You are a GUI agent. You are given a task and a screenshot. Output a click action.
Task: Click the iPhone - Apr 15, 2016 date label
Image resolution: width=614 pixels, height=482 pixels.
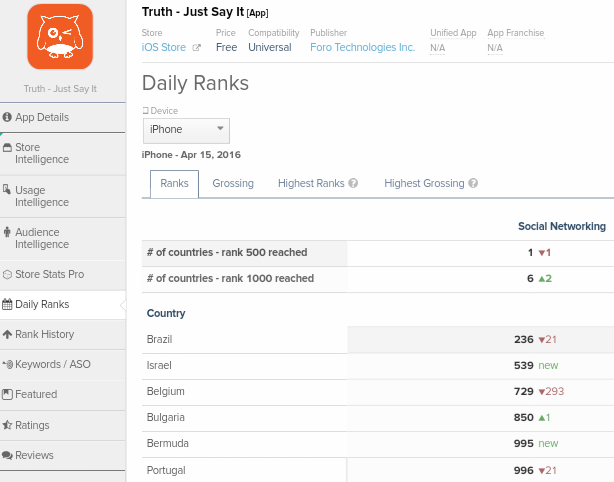click(x=191, y=155)
